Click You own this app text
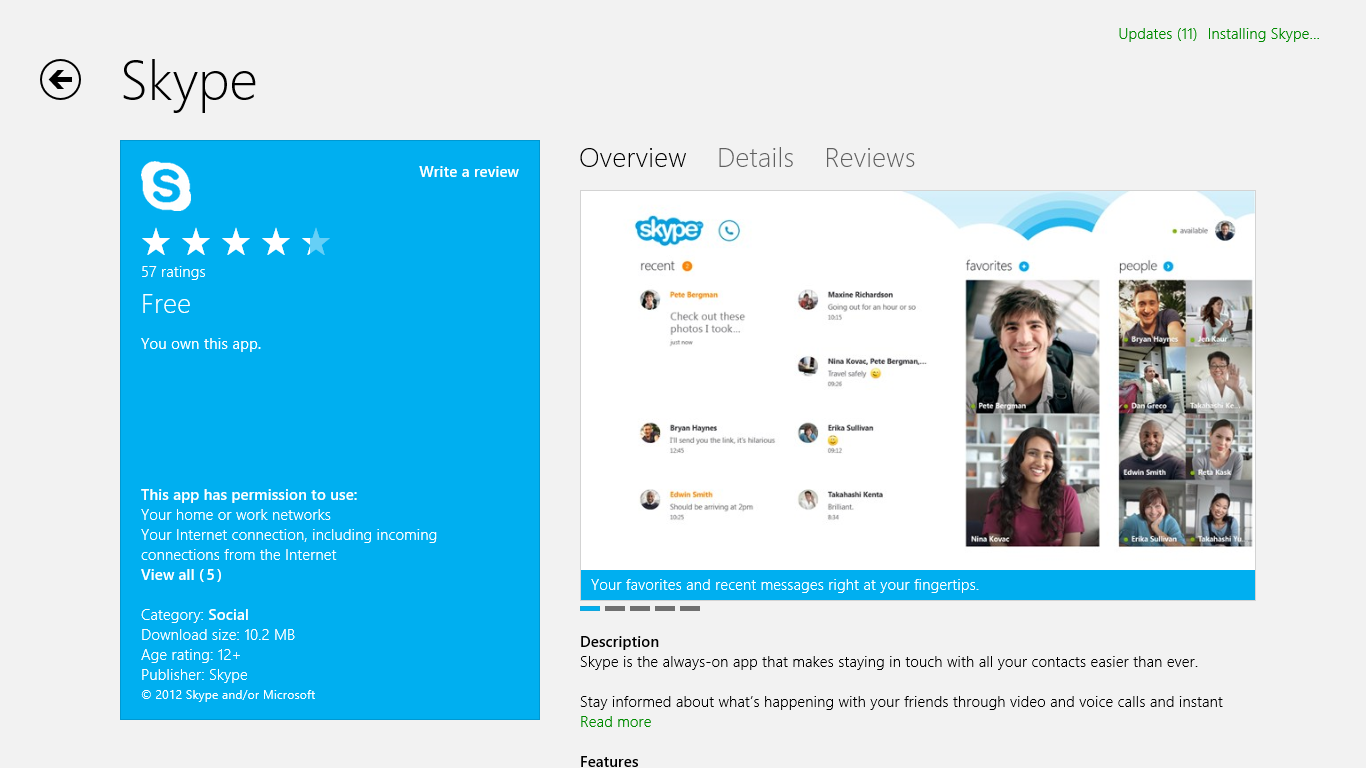This screenshot has width=1366, height=768. (201, 344)
